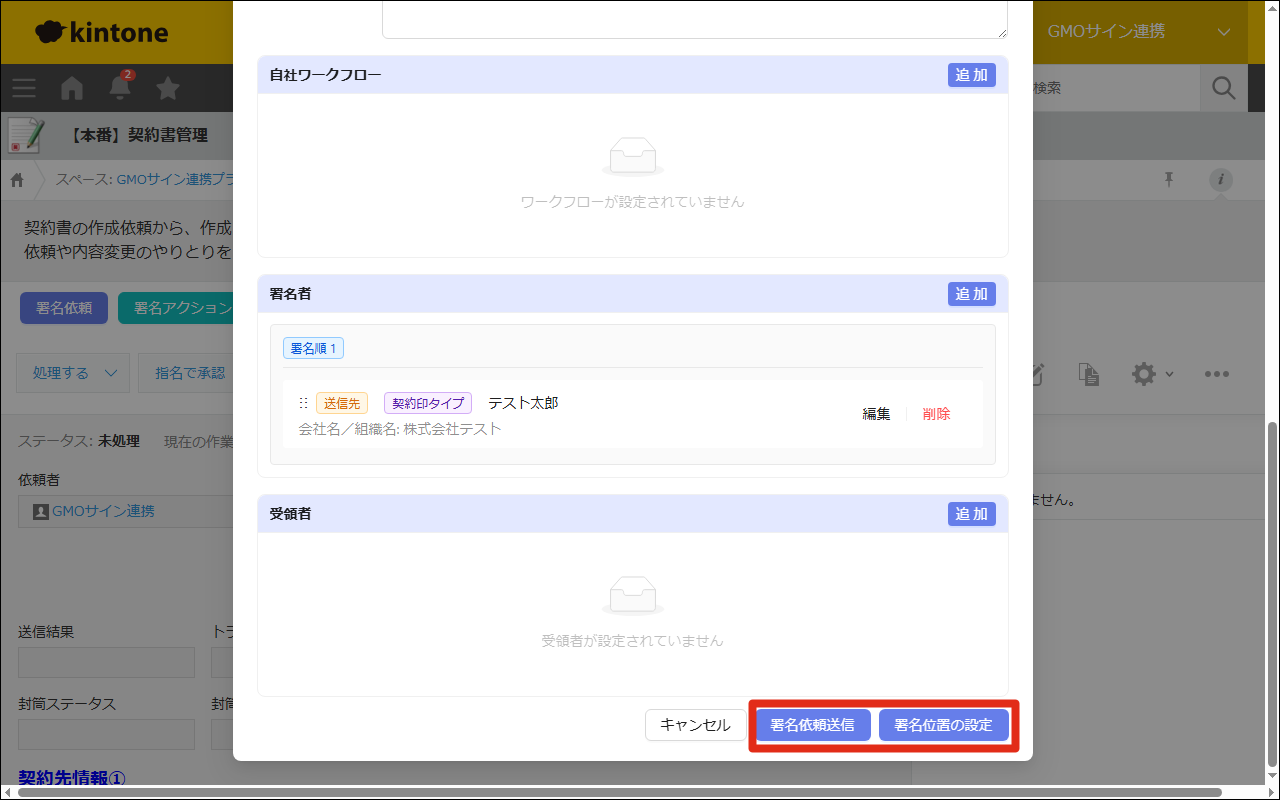Click the 送信先 tag
The image size is (1280, 800).
click(x=342, y=403)
